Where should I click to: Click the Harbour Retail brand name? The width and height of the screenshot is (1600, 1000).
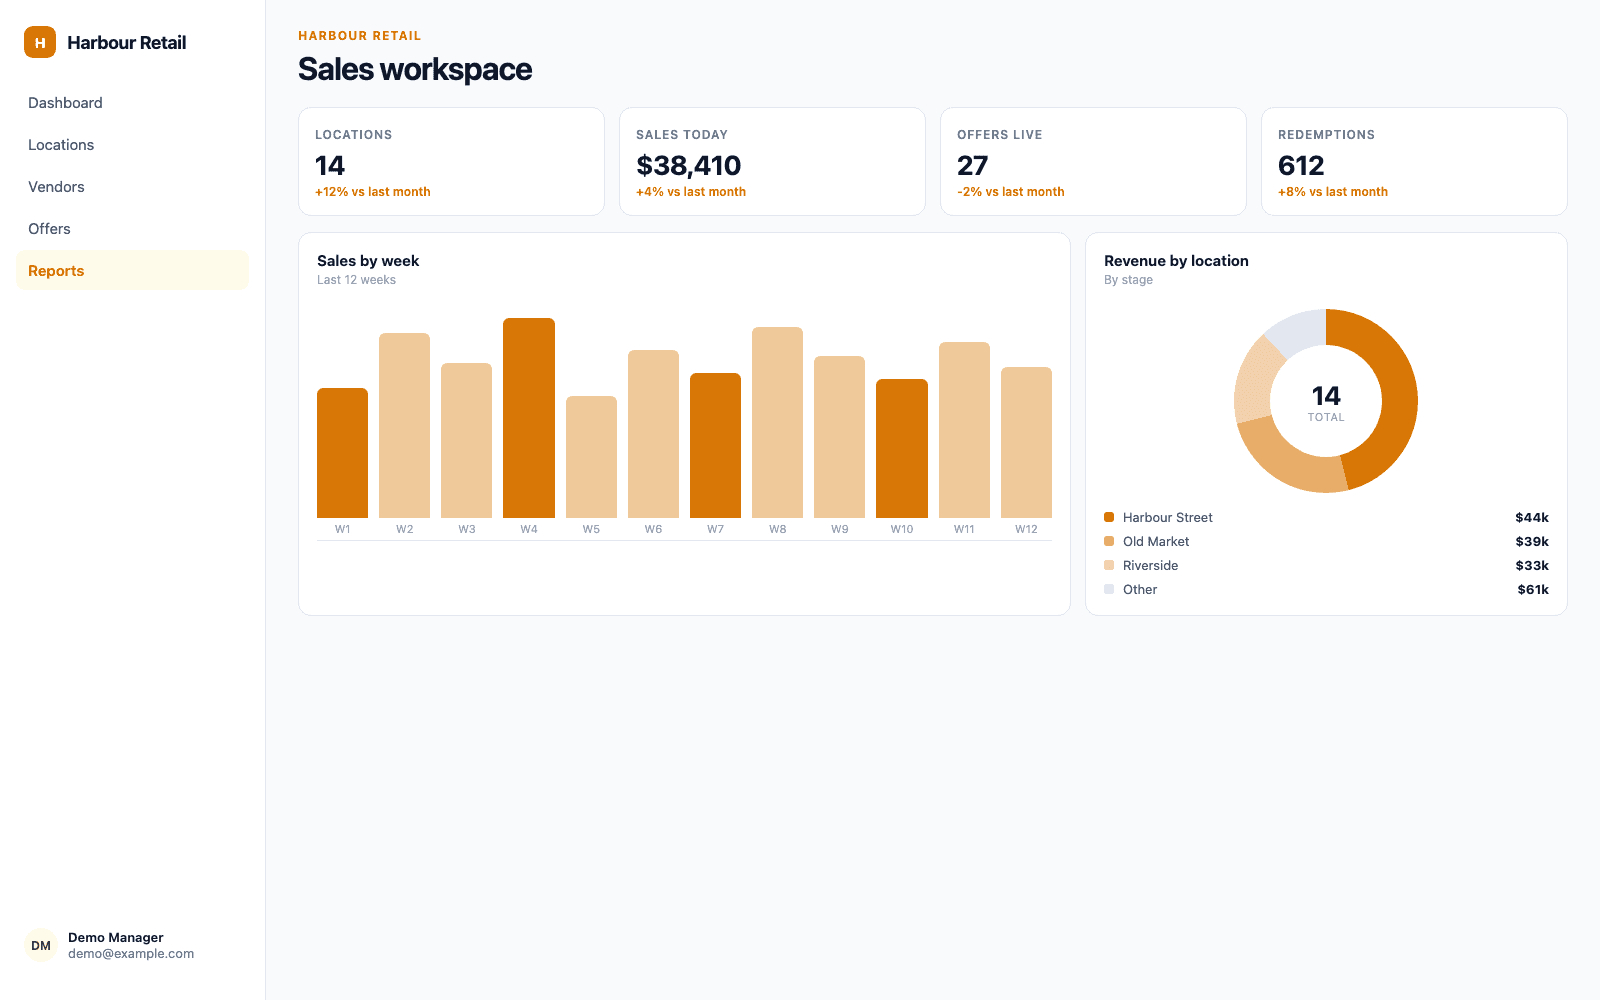tap(127, 42)
